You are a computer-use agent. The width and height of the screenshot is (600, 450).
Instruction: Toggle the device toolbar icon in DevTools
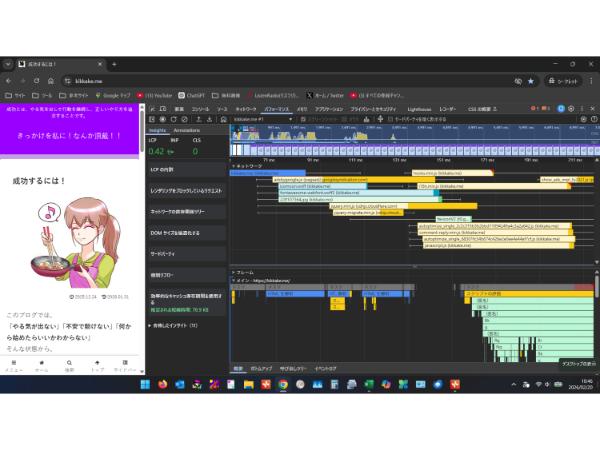point(163,107)
